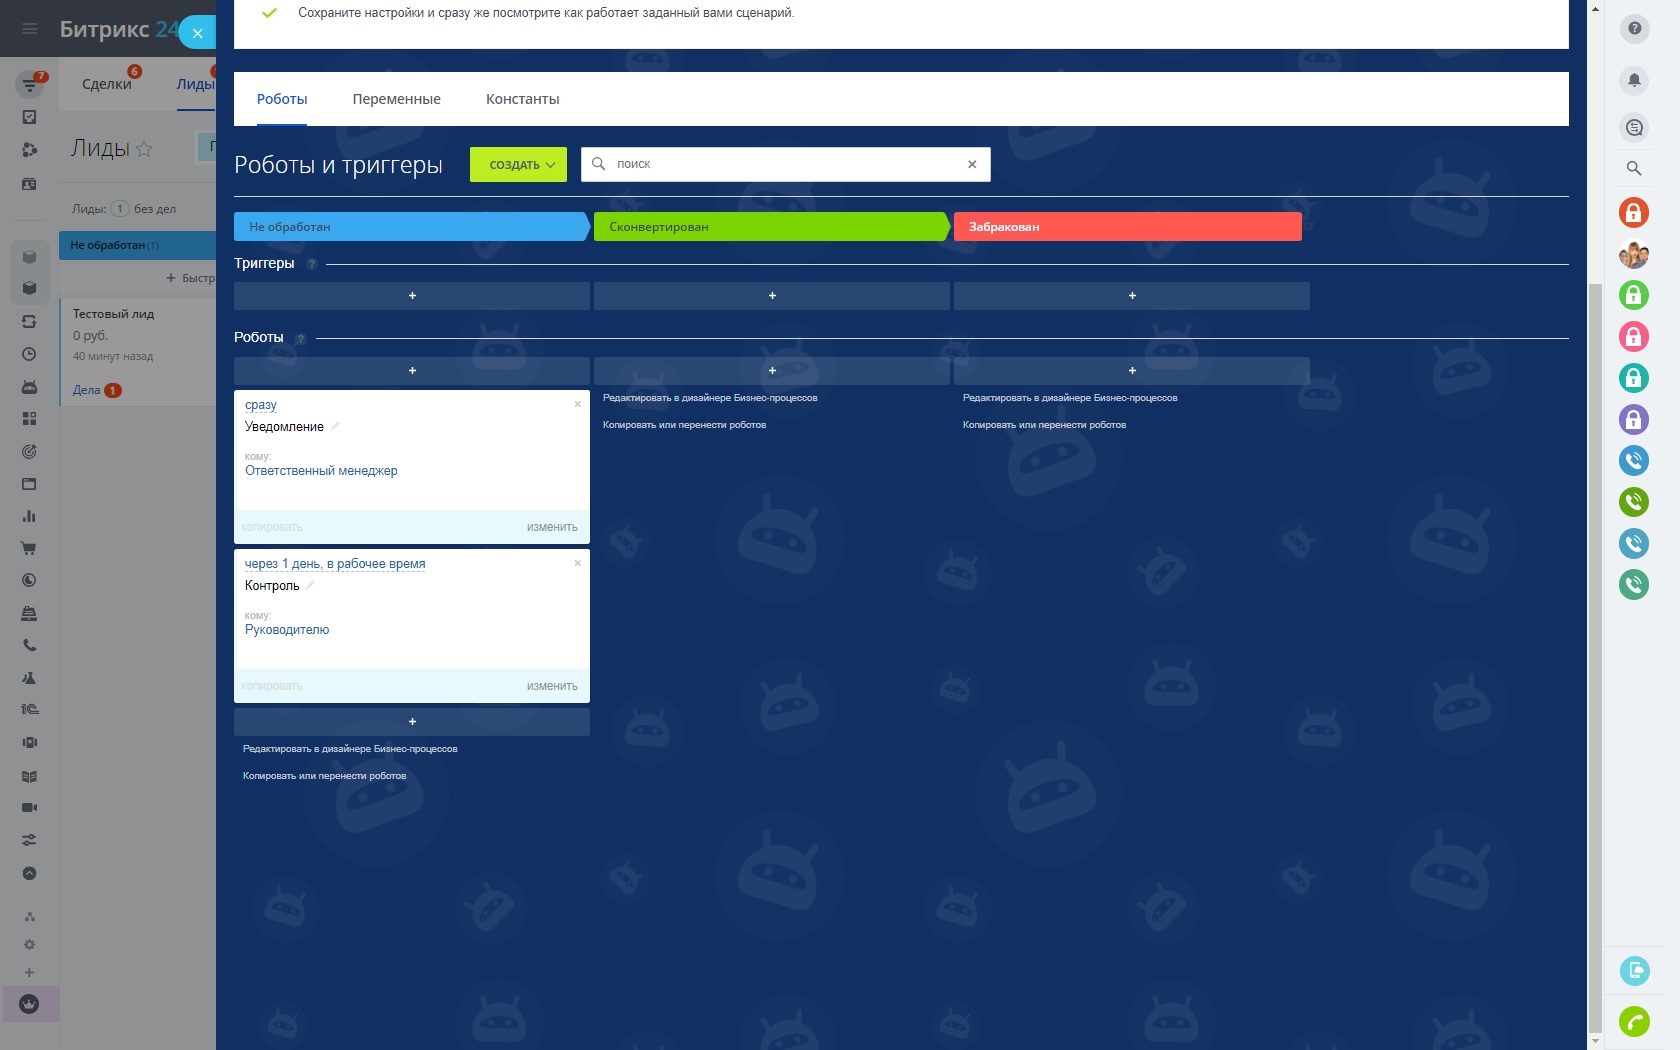Open Редактировать в дизайнере Бизнес-процессов under Сконвертирован
Image resolution: width=1680 pixels, height=1050 pixels.
[x=710, y=398]
